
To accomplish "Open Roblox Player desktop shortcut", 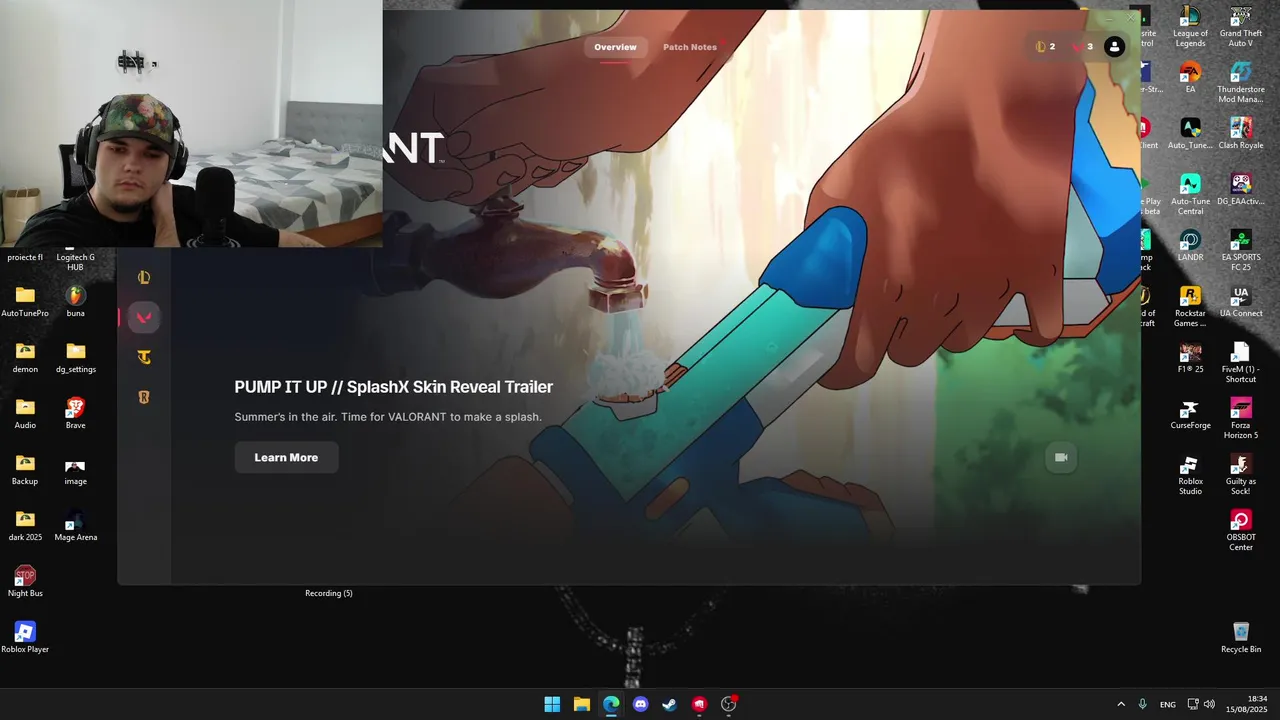I will click(25, 637).
